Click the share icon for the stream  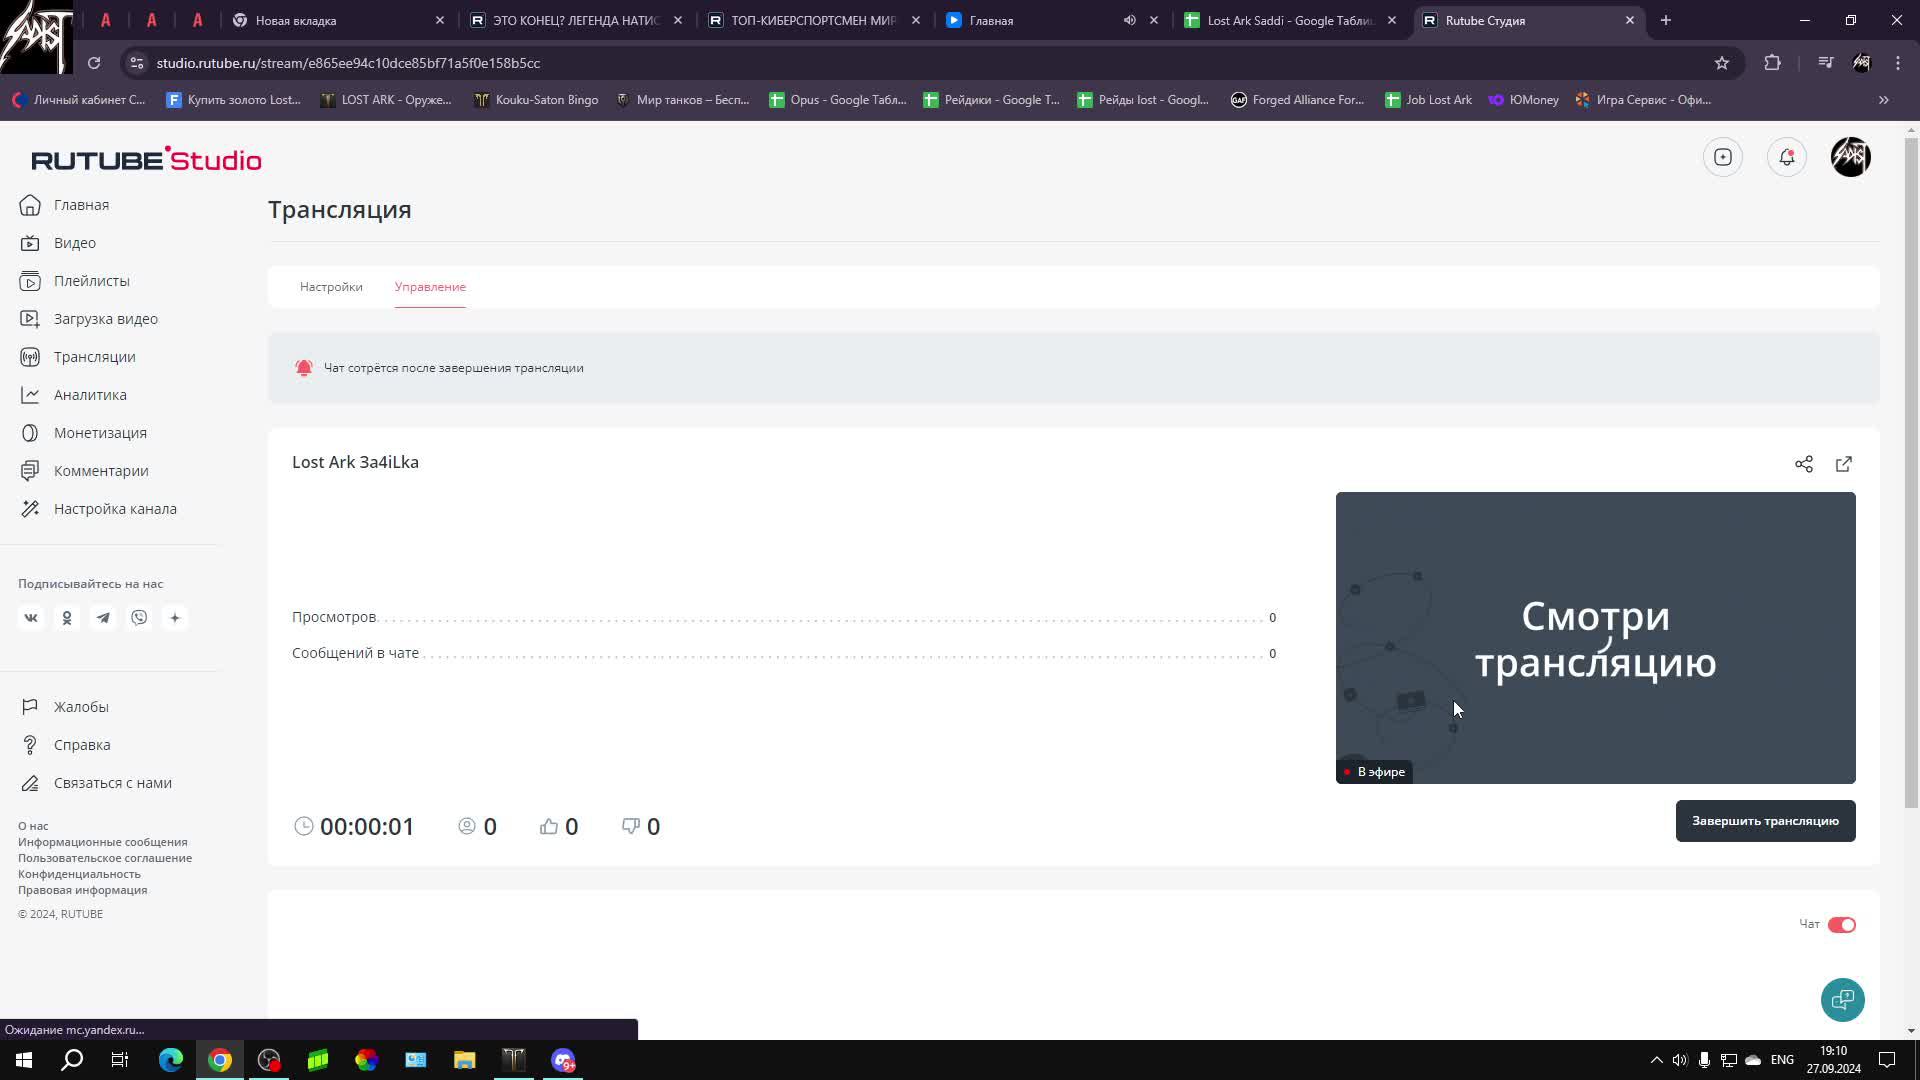(1803, 464)
